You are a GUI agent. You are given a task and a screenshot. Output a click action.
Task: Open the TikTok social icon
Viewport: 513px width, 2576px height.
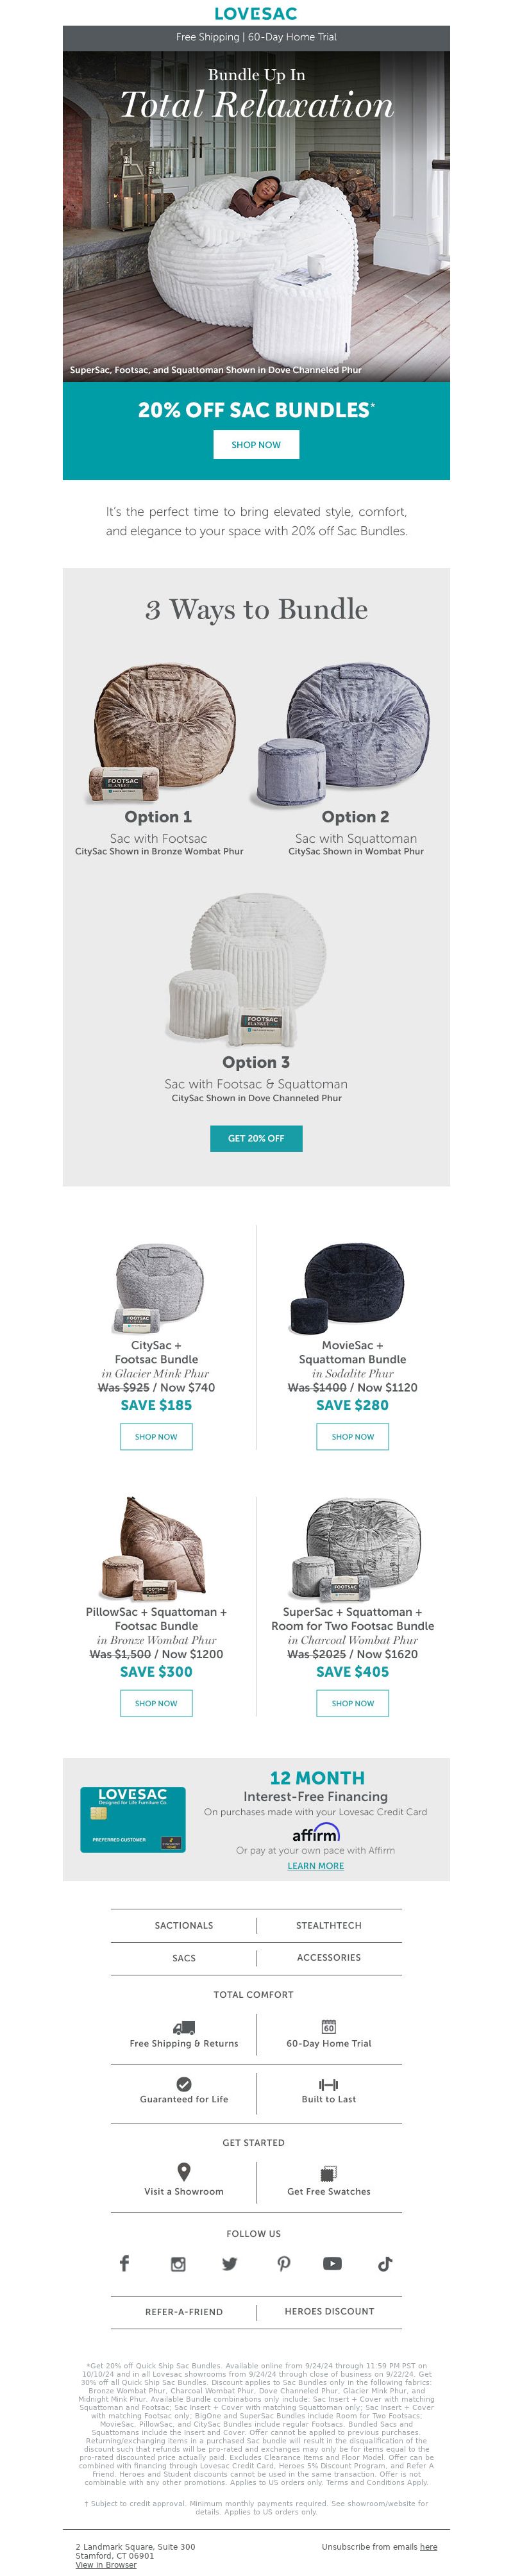[x=385, y=2264]
